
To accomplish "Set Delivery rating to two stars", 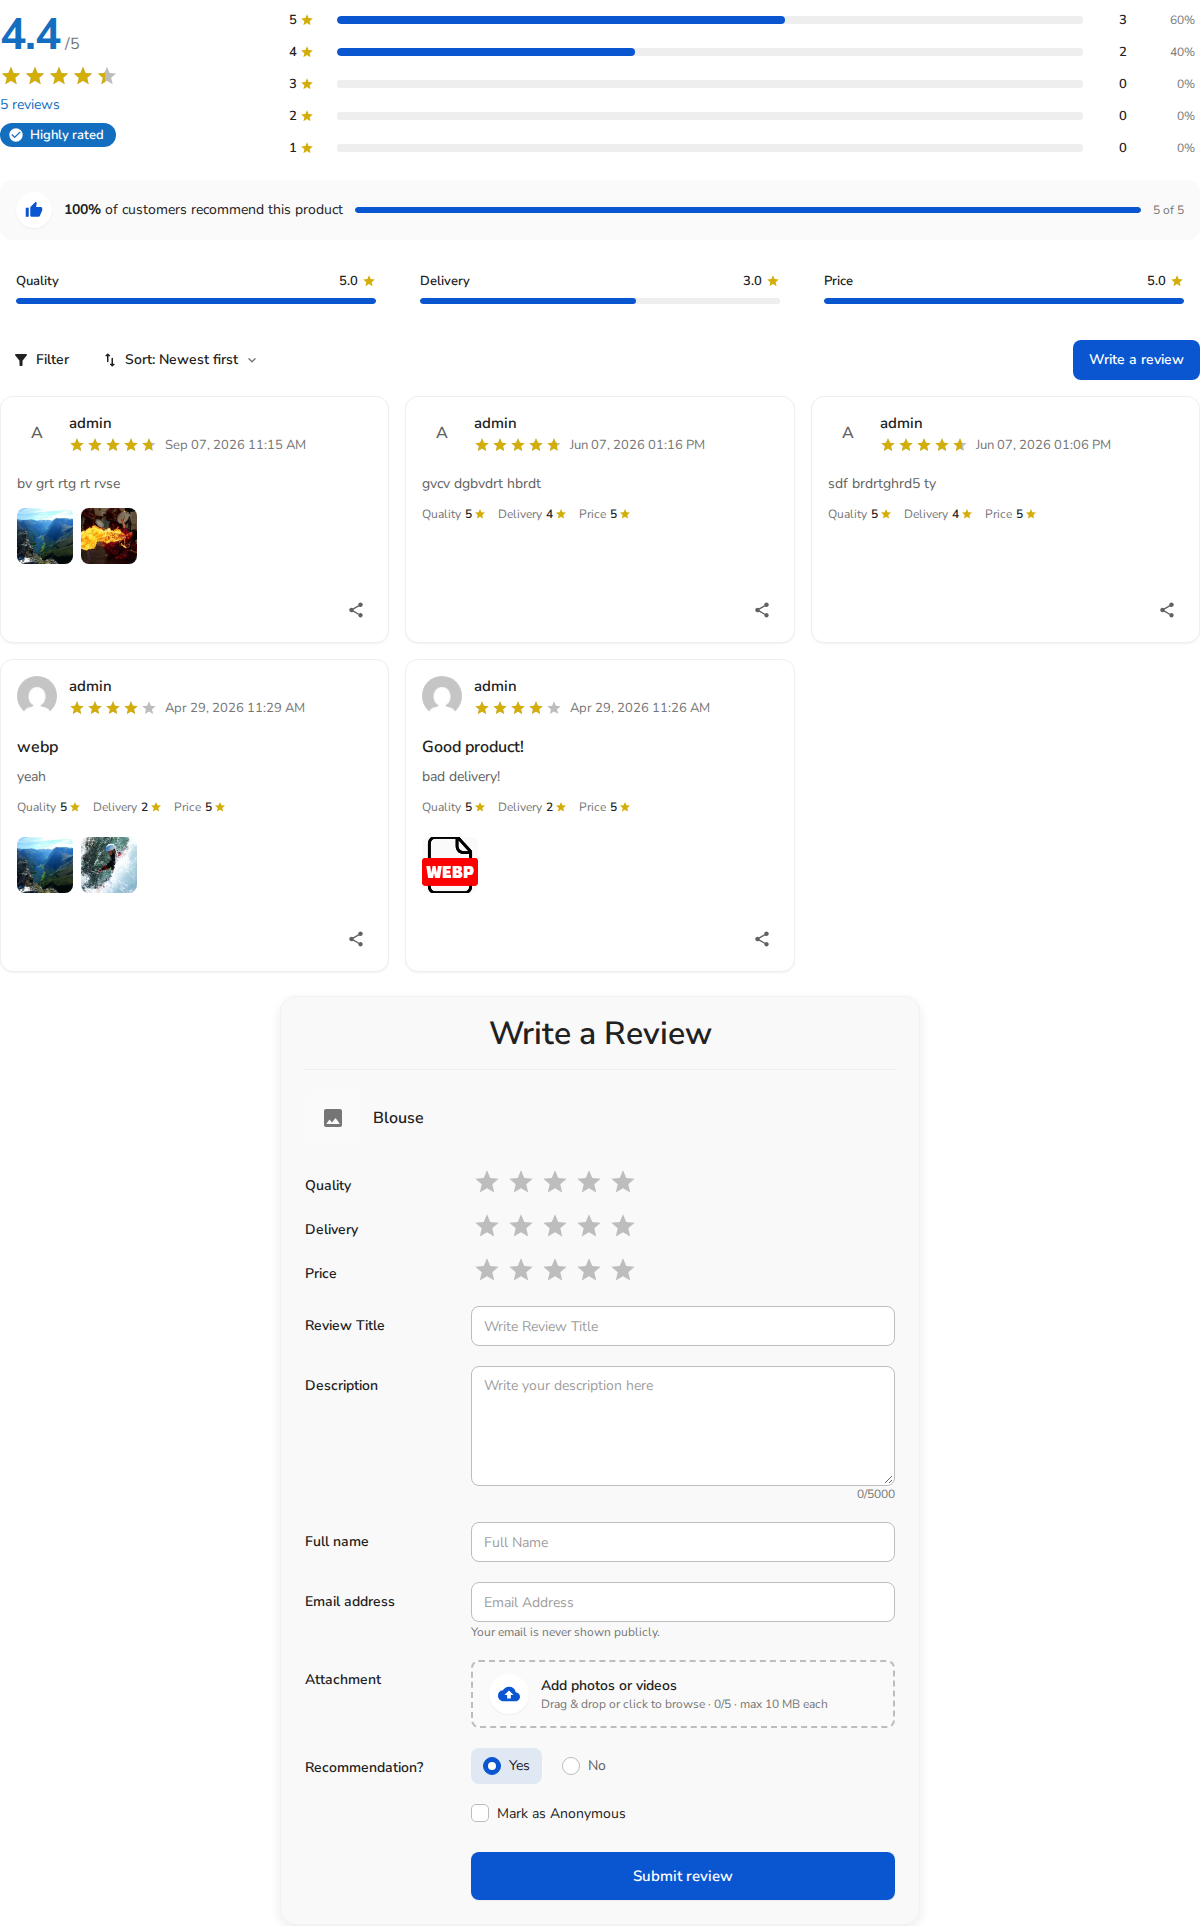I will [521, 1226].
